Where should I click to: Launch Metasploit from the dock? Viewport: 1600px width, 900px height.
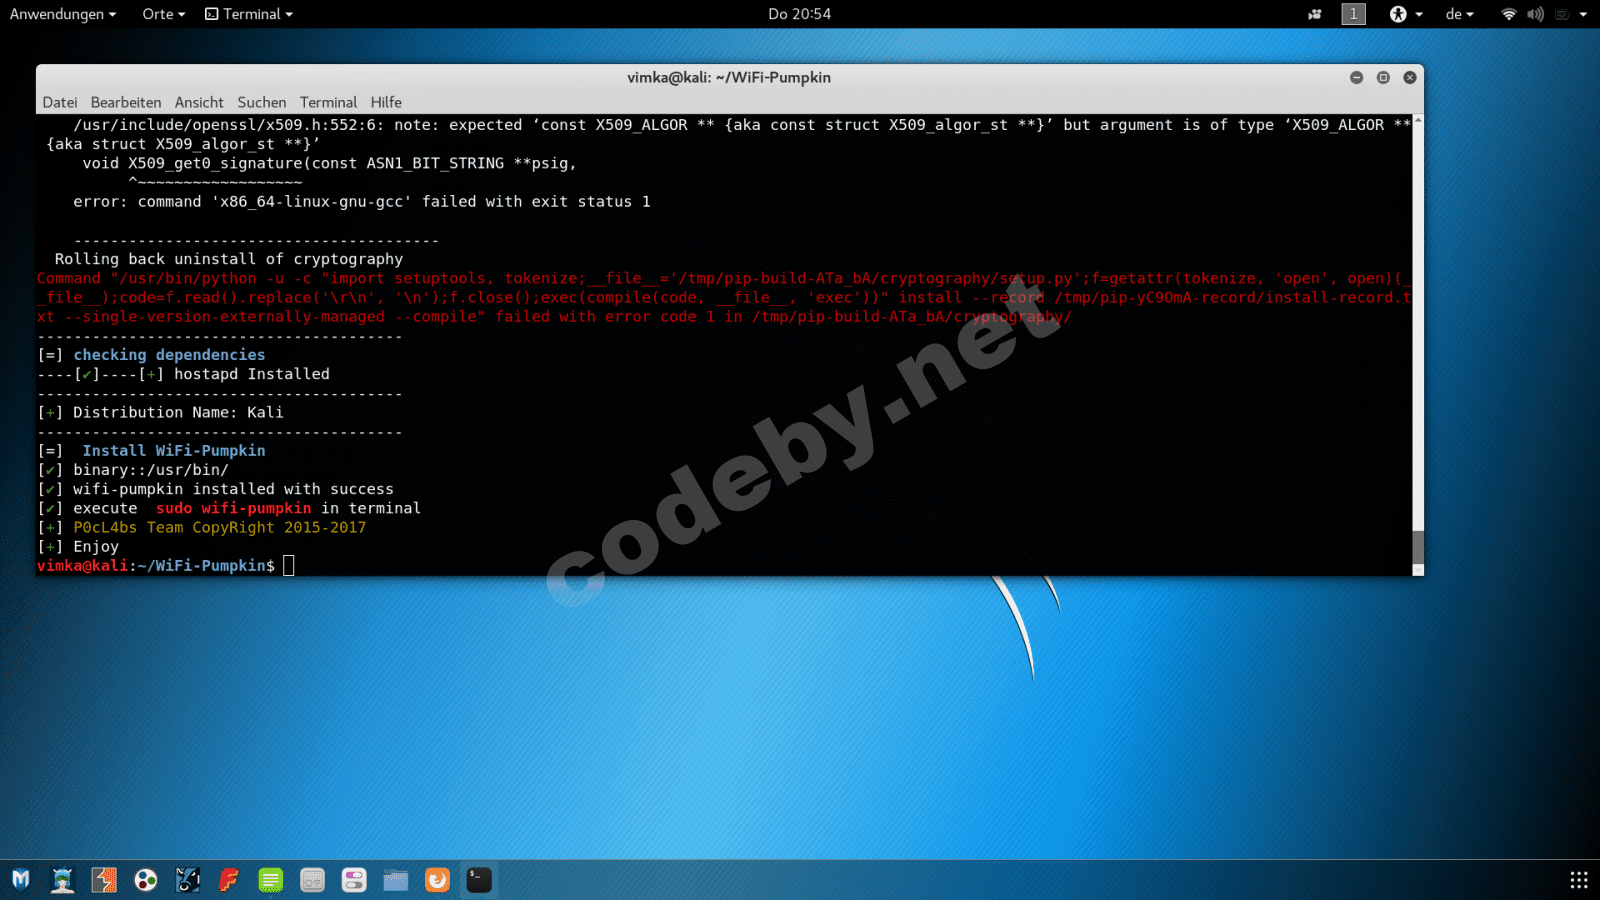(21, 880)
